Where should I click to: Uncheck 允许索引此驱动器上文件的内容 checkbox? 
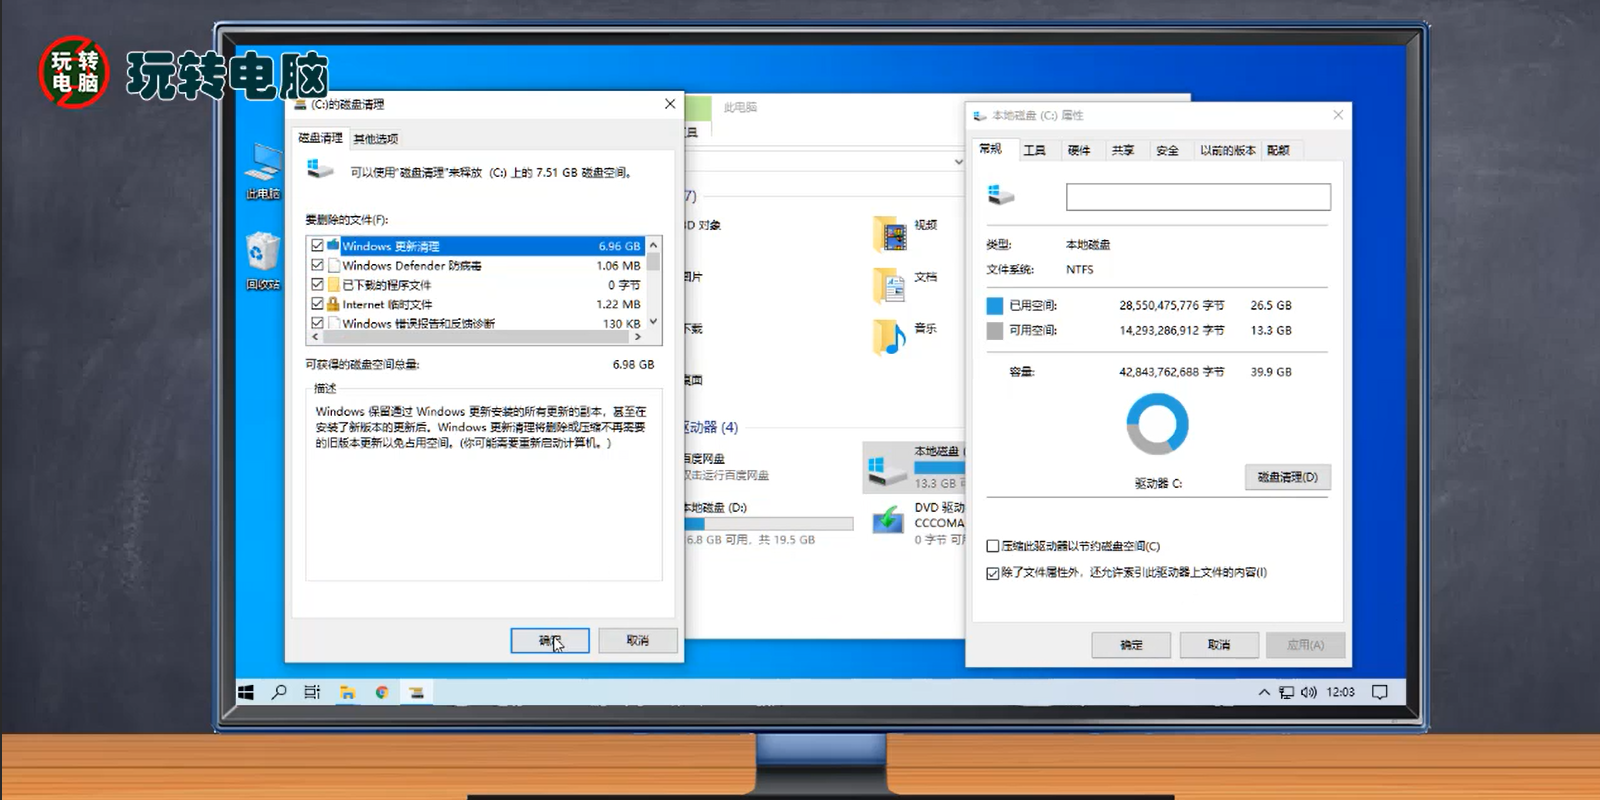click(993, 573)
